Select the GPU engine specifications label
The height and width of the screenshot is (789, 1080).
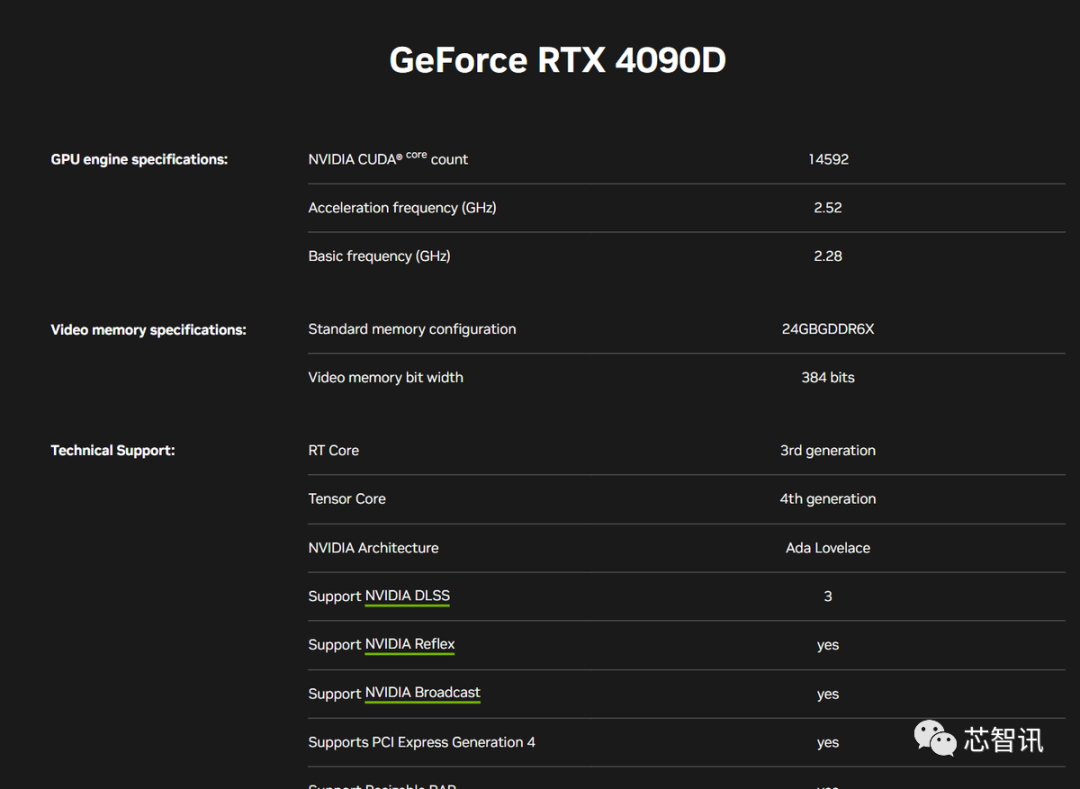pos(139,160)
